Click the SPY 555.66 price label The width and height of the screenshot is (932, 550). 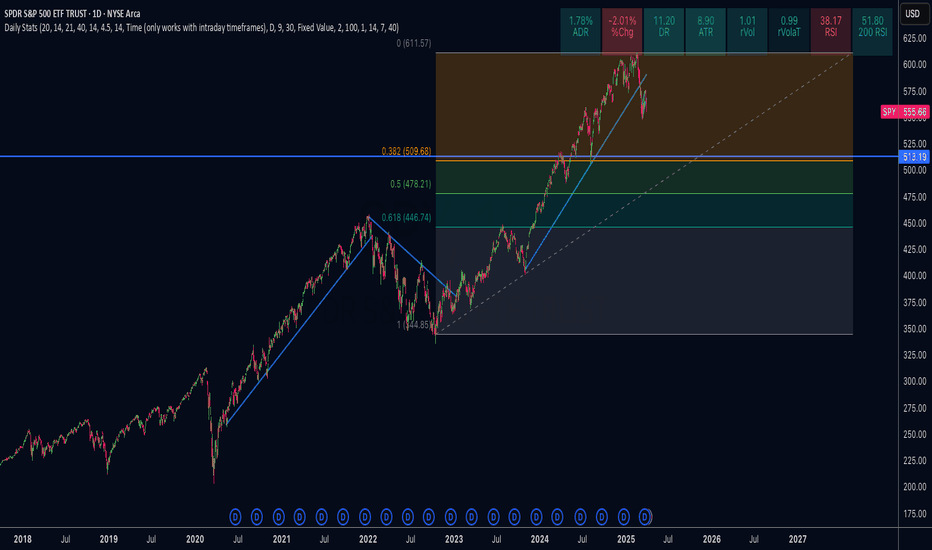pyautogui.click(x=904, y=112)
